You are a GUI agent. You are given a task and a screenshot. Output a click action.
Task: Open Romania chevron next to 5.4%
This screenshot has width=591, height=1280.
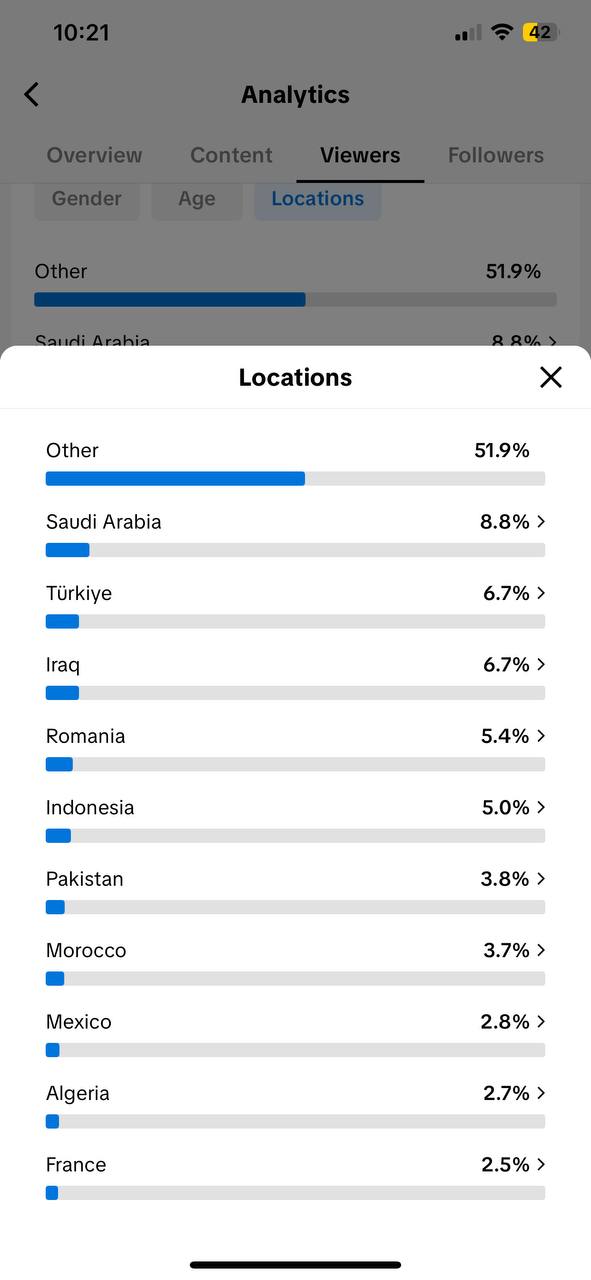coord(541,736)
